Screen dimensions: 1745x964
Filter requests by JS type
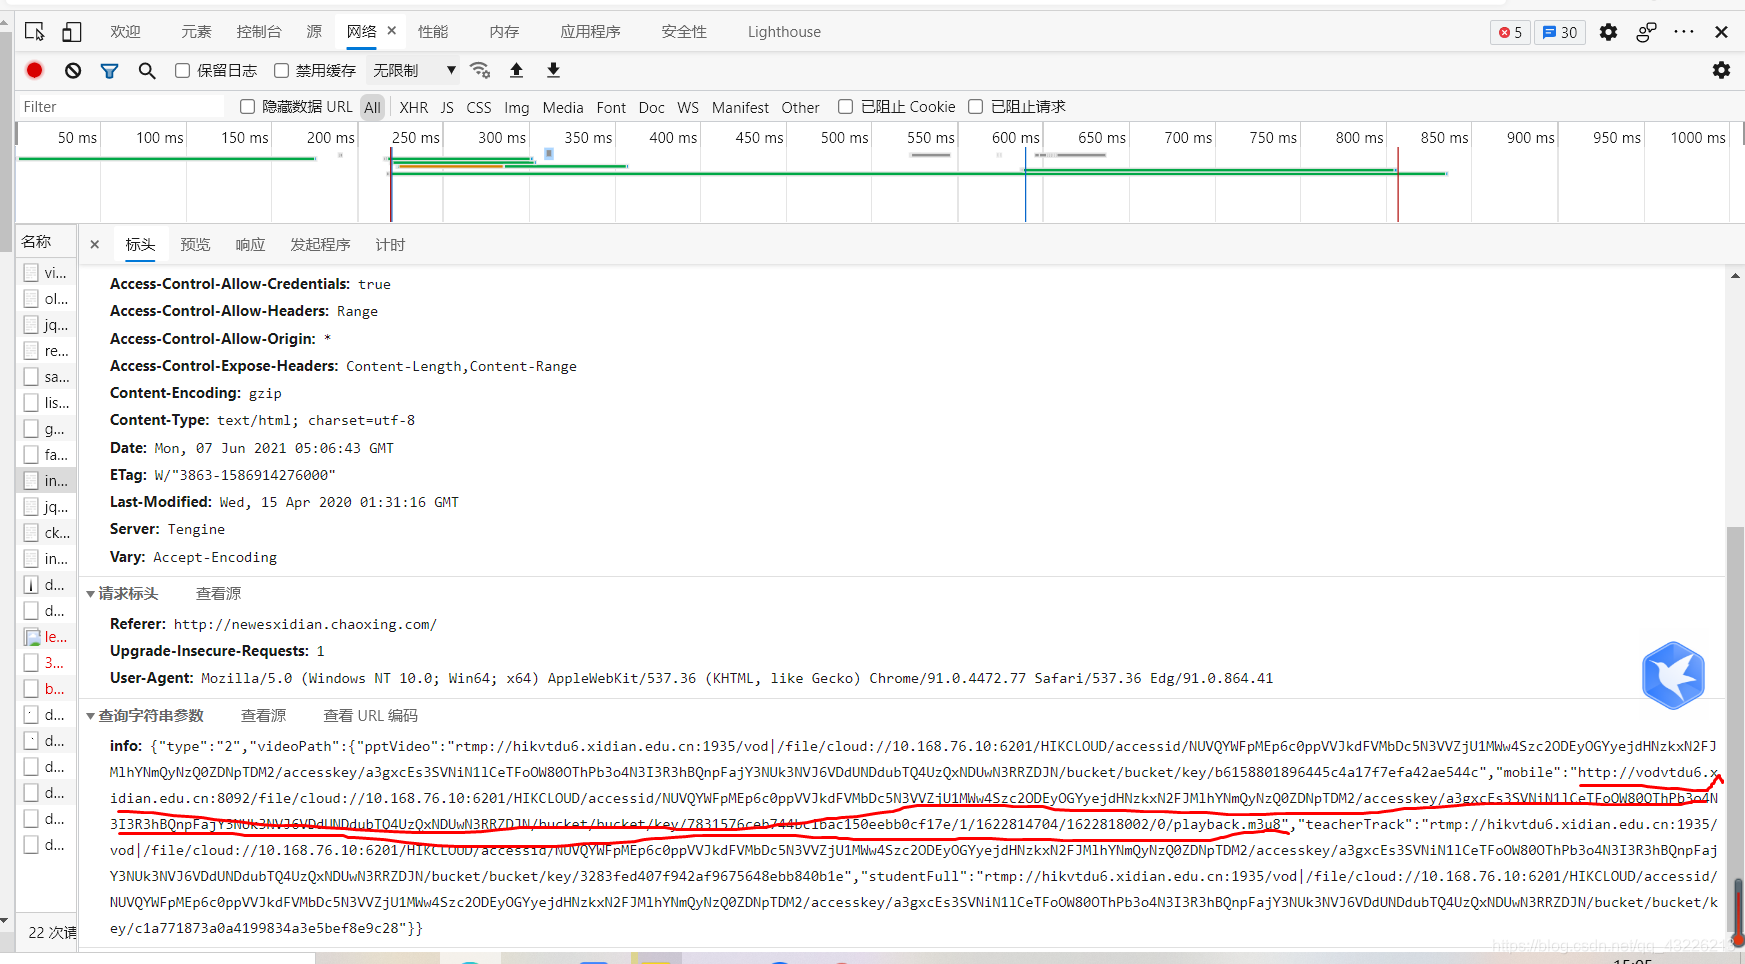point(447,107)
